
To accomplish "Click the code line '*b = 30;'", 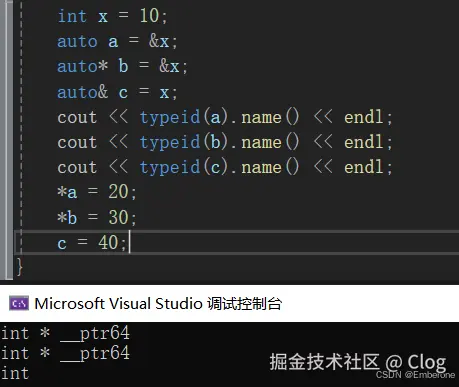I will tap(97, 217).
